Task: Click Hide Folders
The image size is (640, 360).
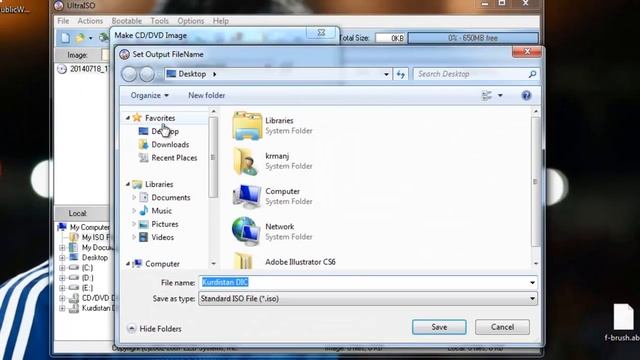Action: [x=154, y=329]
